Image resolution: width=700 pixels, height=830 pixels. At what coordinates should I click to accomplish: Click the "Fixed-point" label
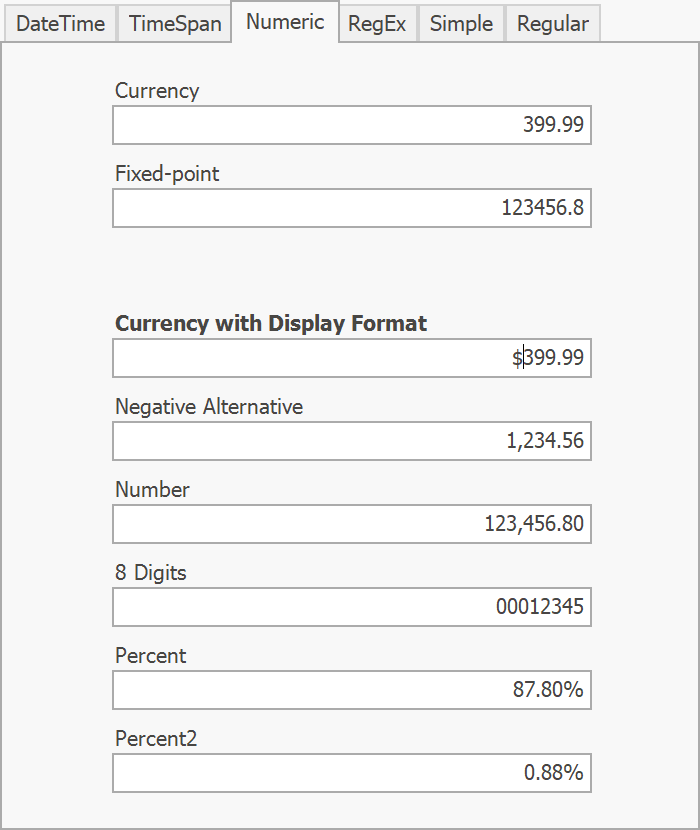(x=167, y=173)
